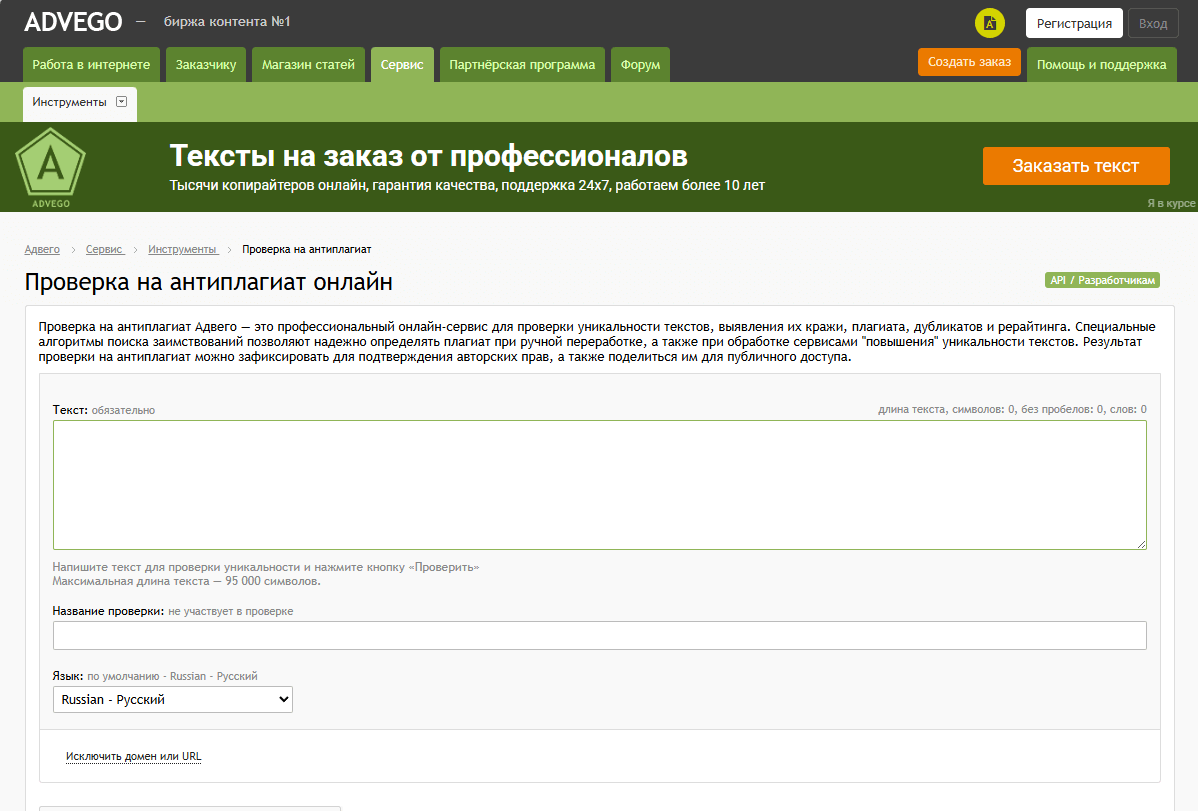Click the Регистрация button
Image resolution: width=1198 pixels, height=811 pixels.
pos(1074,23)
